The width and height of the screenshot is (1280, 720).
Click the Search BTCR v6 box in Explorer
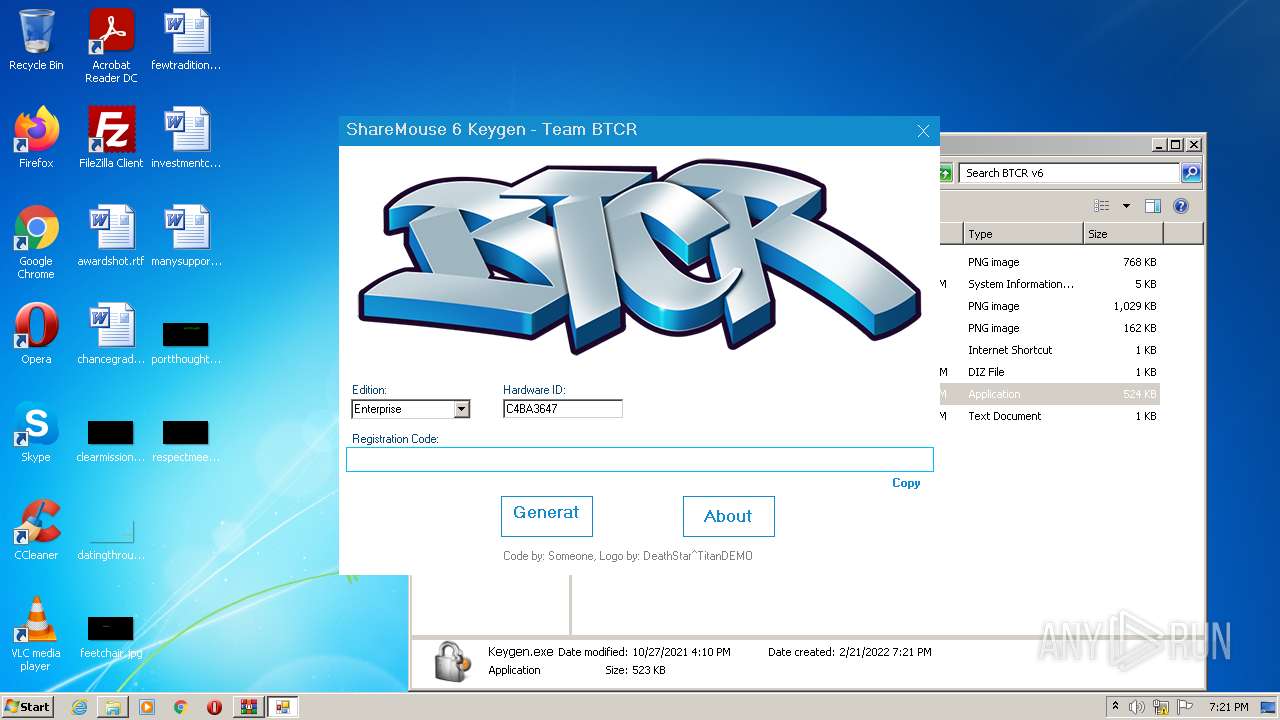click(1069, 173)
